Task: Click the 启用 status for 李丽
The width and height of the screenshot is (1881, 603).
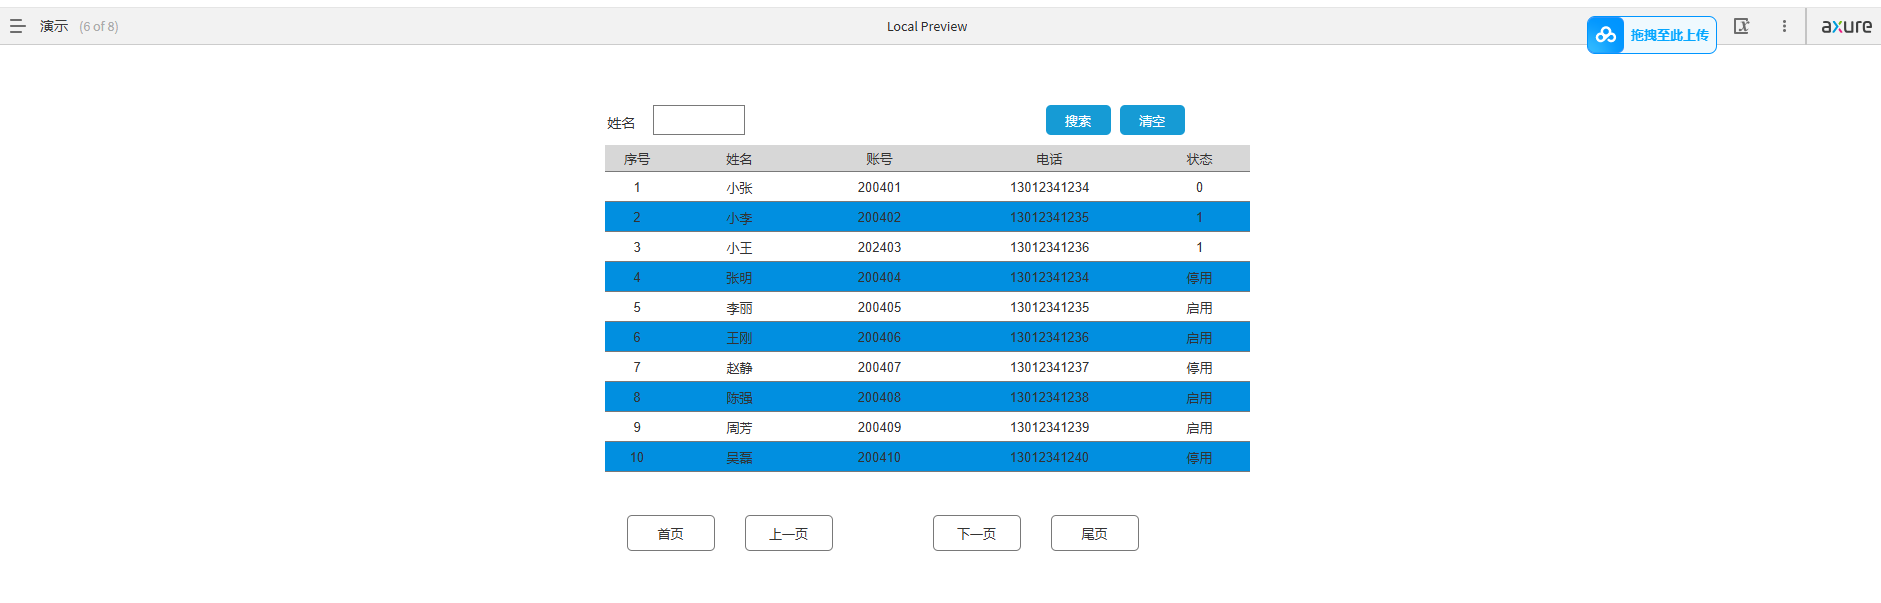Action: pos(1199,308)
